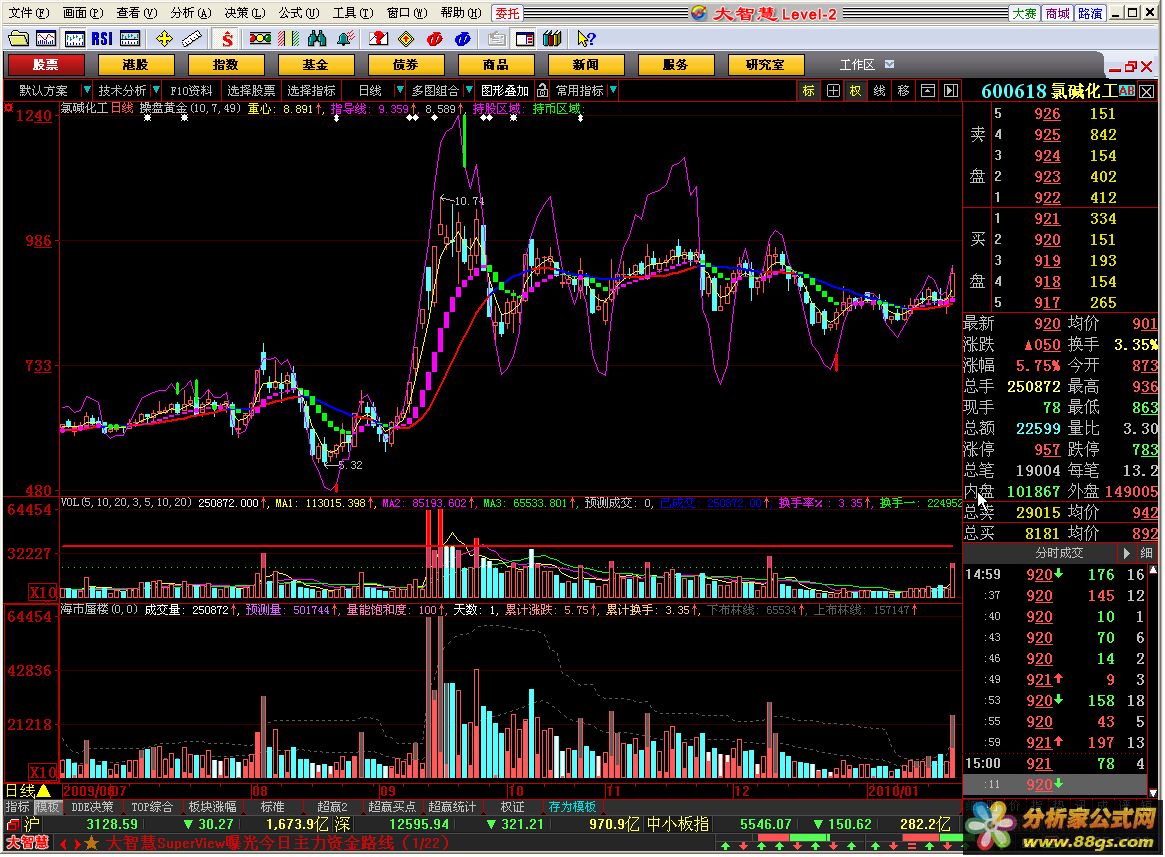1165x857 pixels.
Task: Open the 默认方案 dropdown arrow
Action: point(86,90)
